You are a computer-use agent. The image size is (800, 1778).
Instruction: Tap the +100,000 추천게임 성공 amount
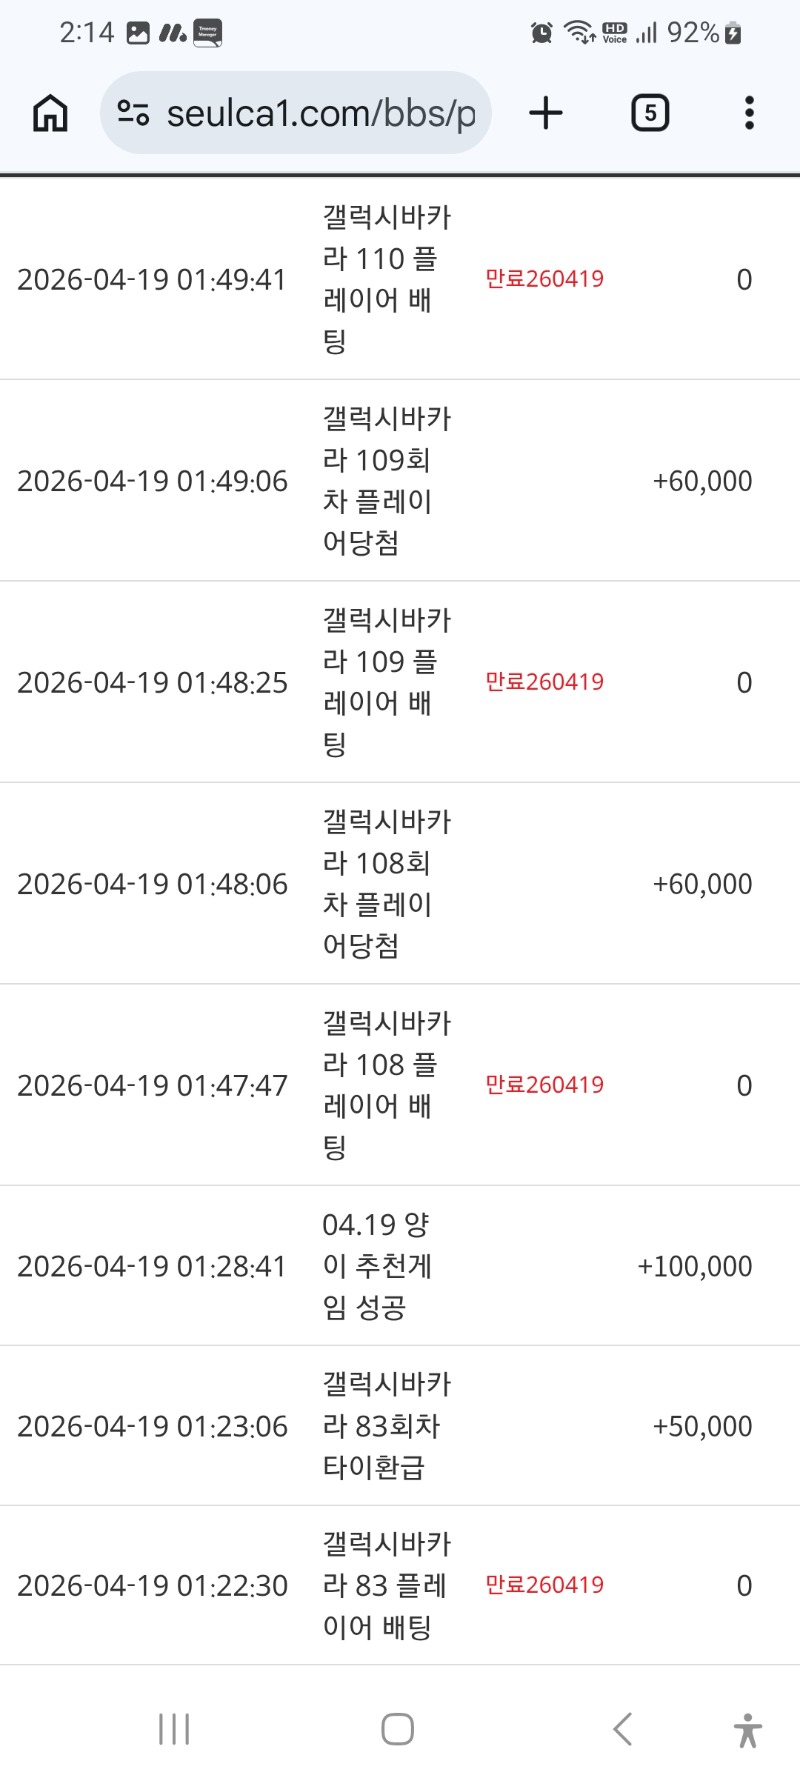click(x=695, y=1266)
